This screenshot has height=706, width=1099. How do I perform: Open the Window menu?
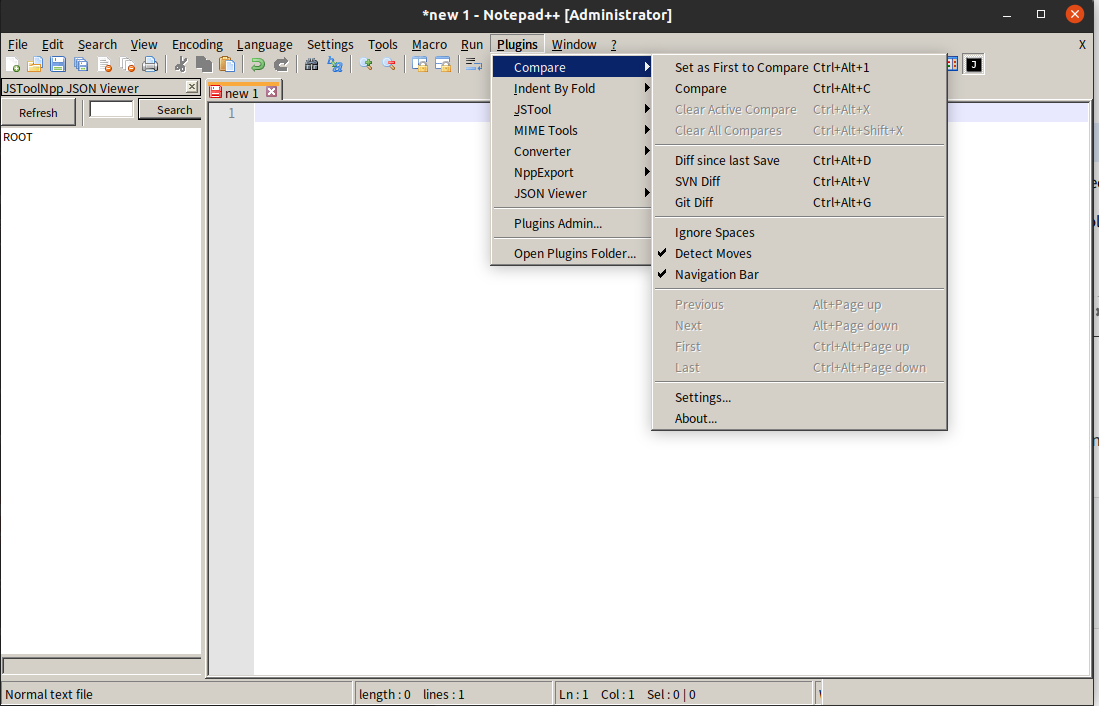coord(574,44)
